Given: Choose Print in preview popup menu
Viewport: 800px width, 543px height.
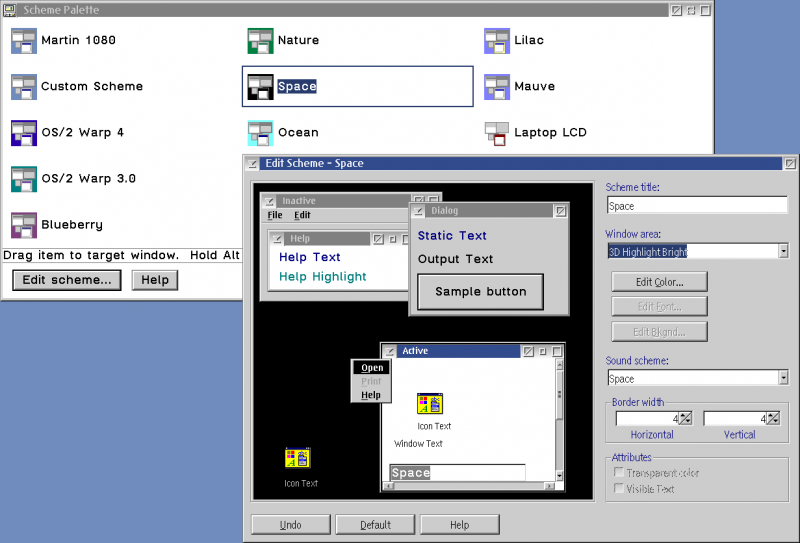Looking at the screenshot, I should (371, 381).
